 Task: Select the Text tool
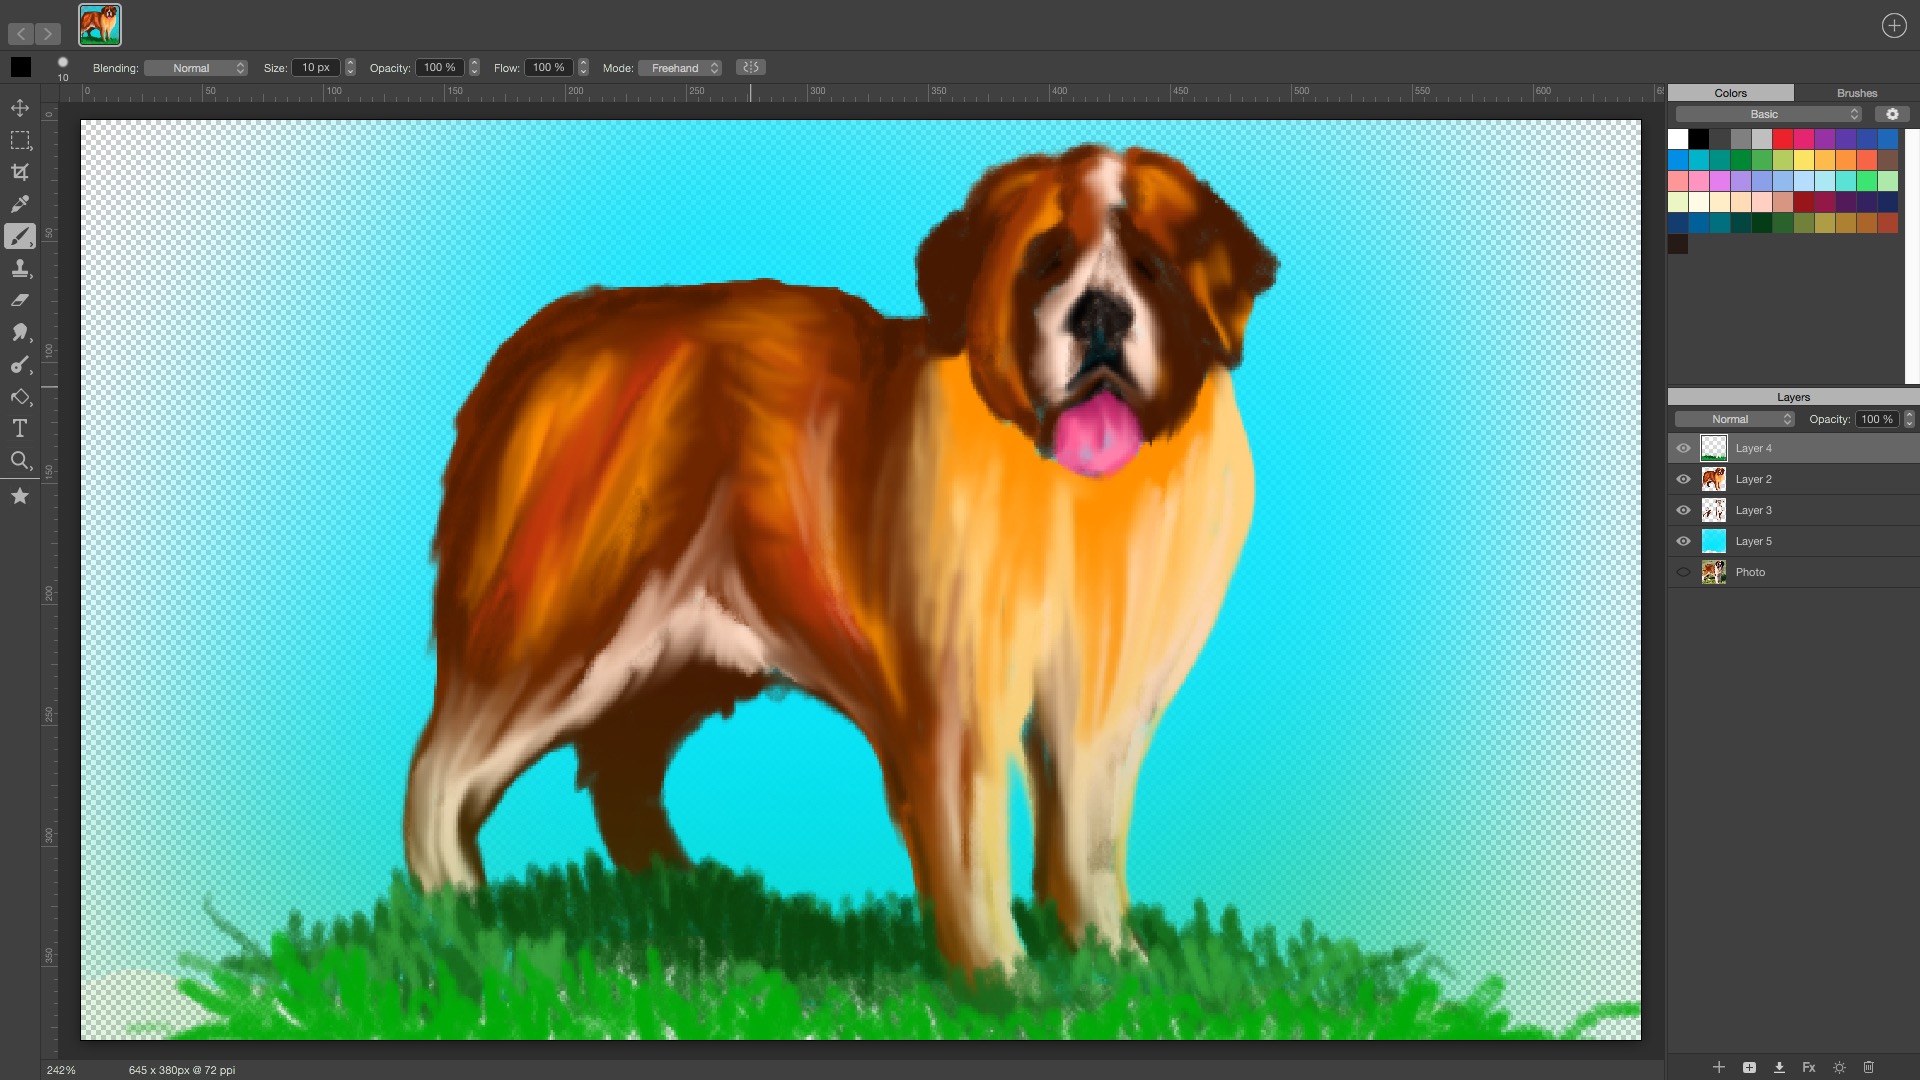tap(20, 429)
